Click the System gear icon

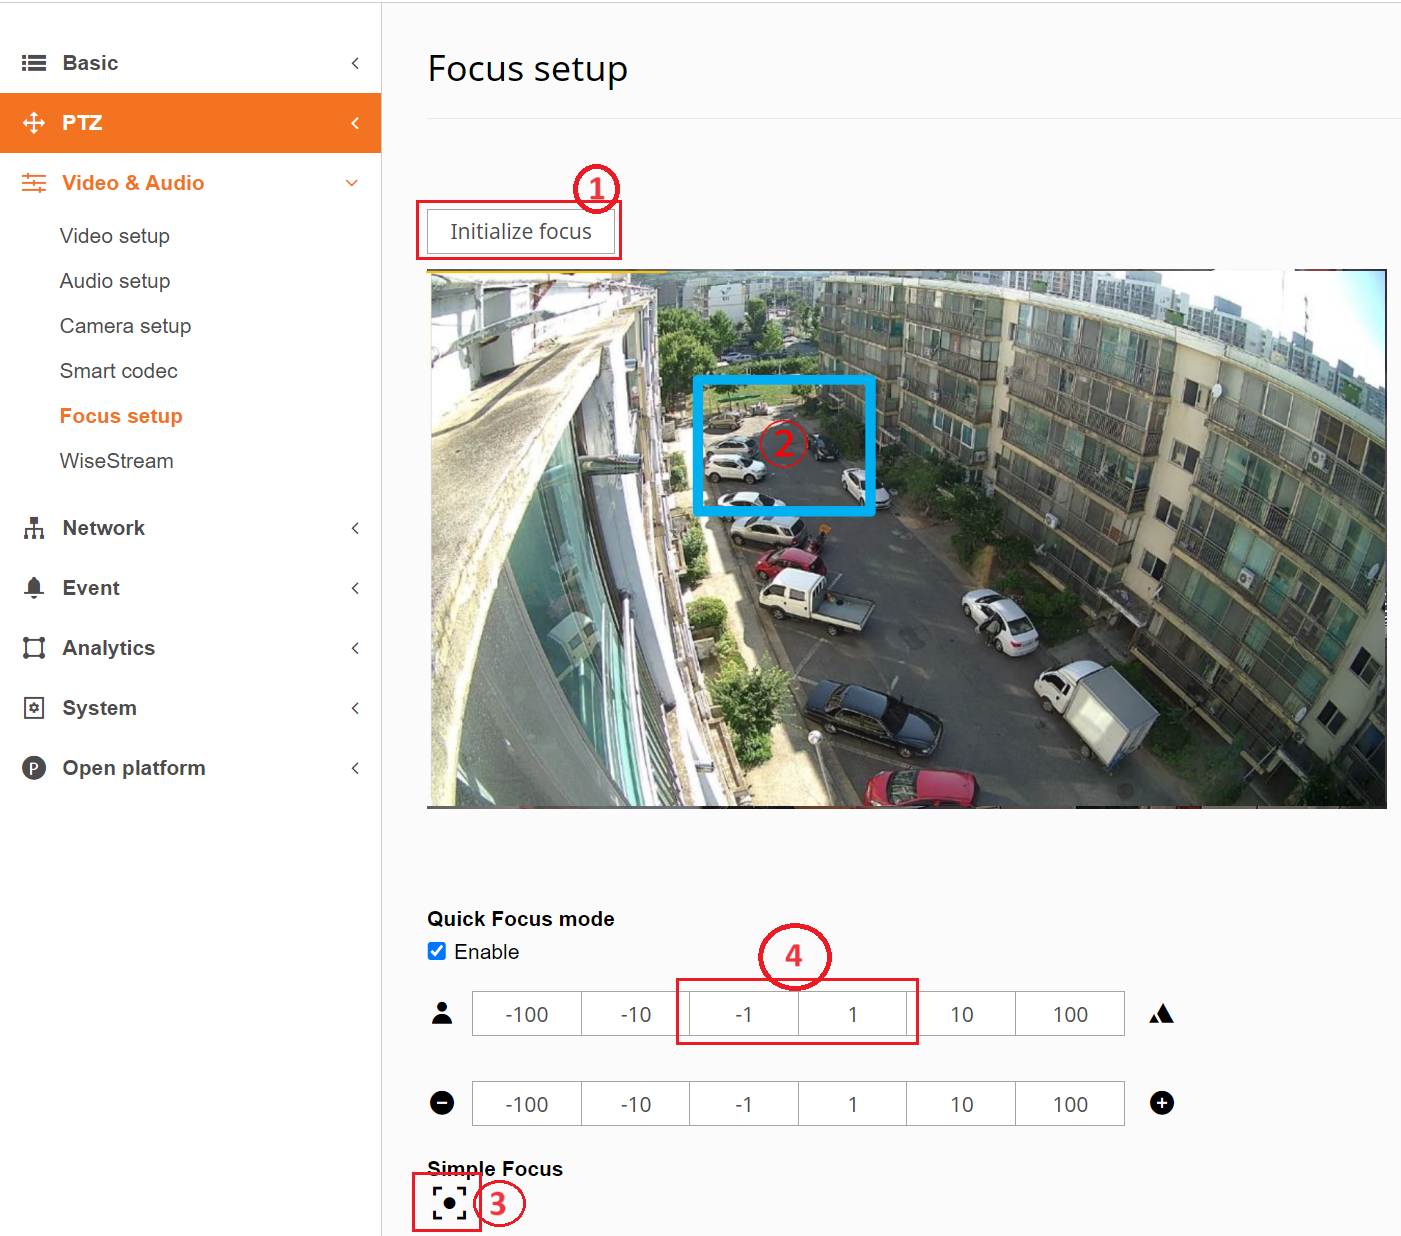34,708
